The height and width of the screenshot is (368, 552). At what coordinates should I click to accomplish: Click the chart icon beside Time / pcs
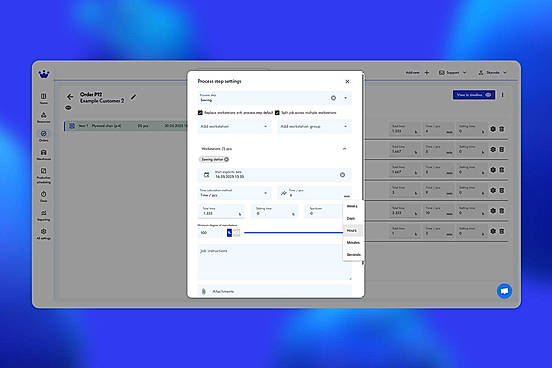coord(283,193)
